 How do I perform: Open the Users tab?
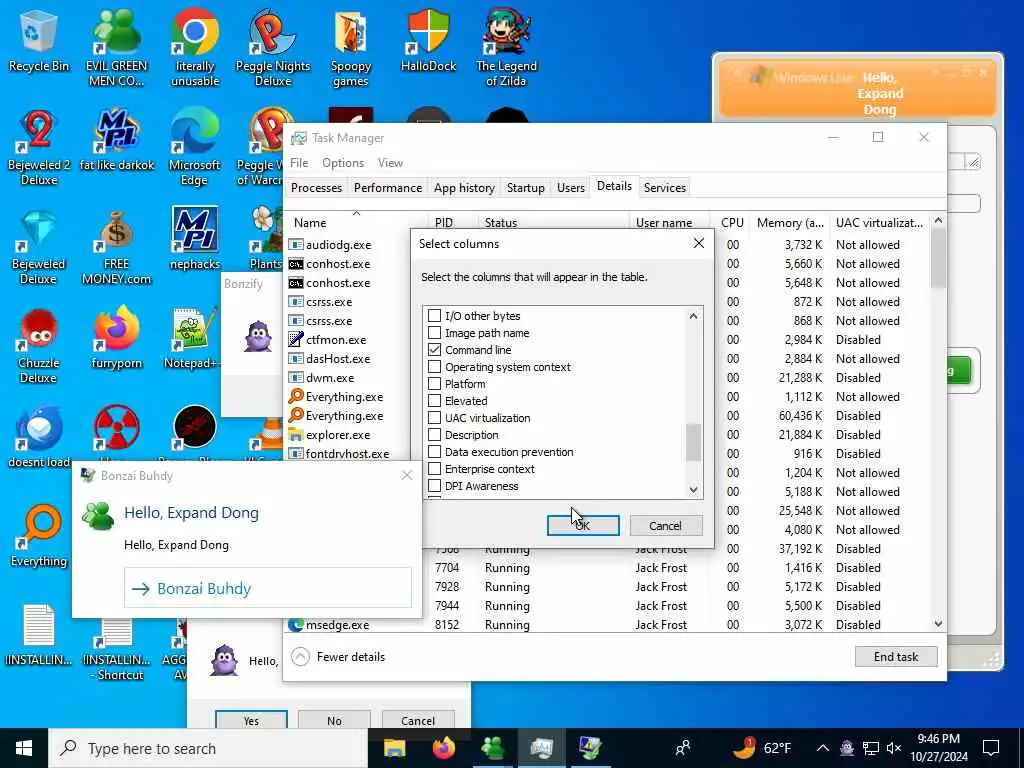pos(571,187)
